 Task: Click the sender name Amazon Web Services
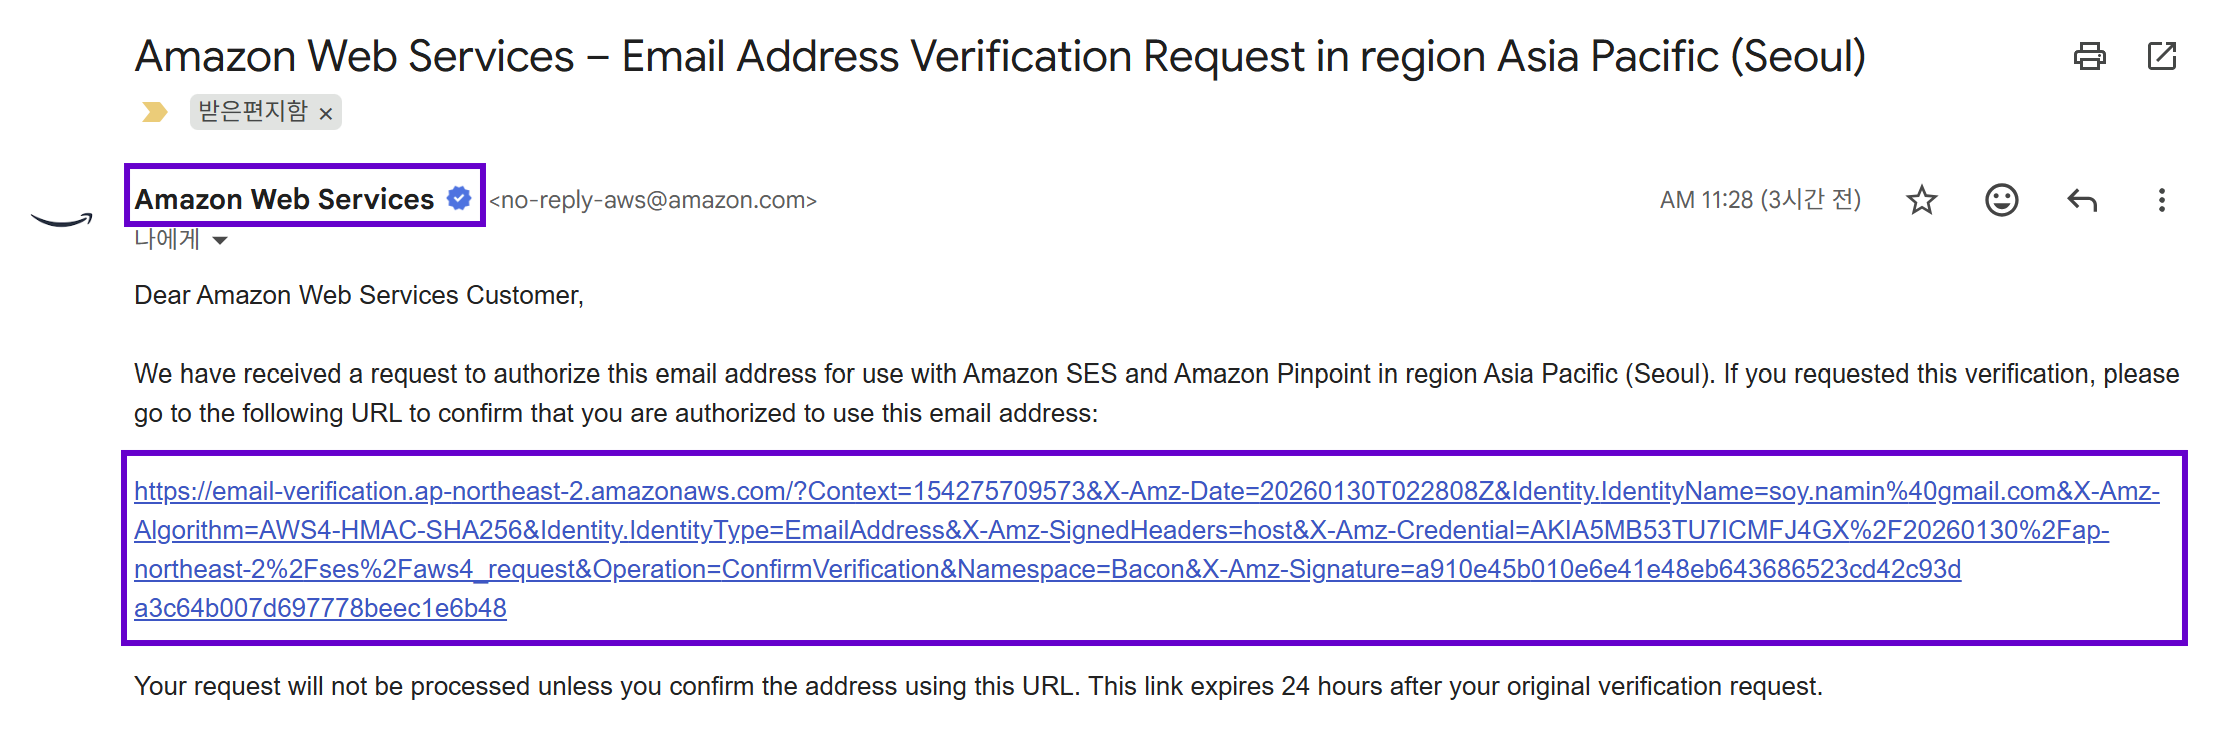click(x=284, y=199)
